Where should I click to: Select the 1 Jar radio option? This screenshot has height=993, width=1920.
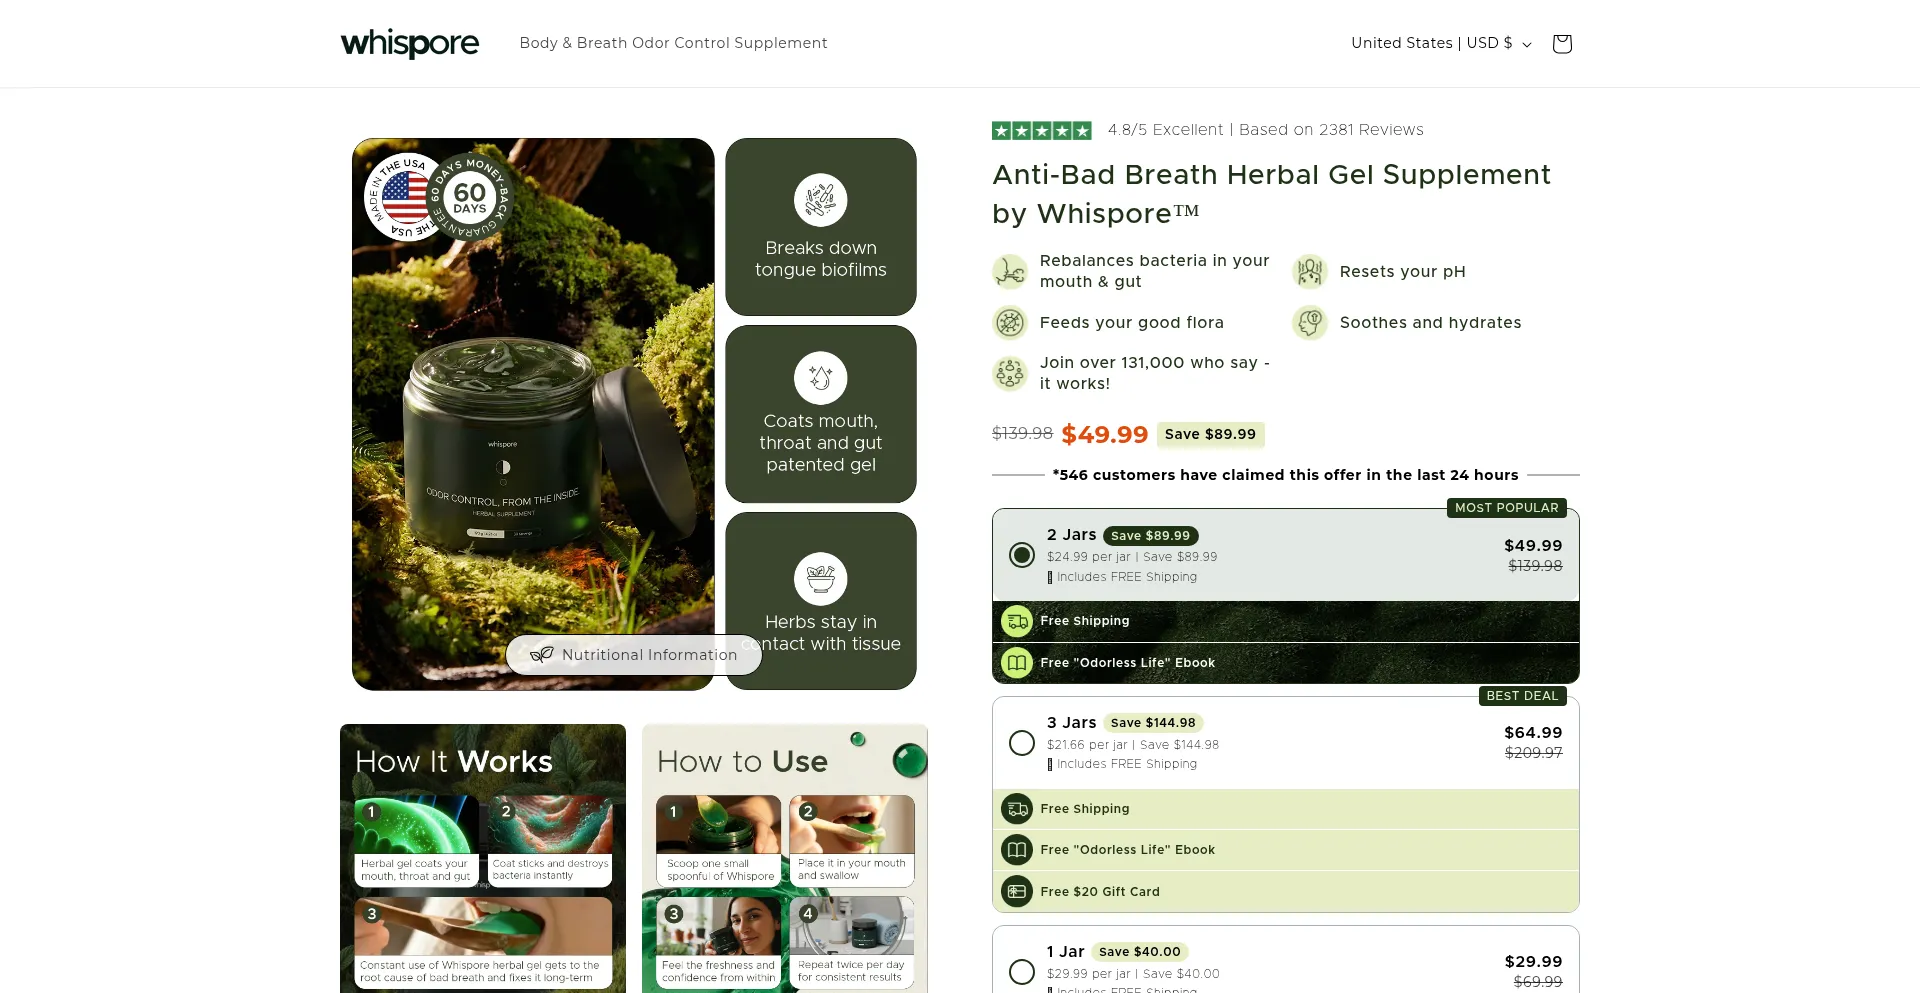1022,972
